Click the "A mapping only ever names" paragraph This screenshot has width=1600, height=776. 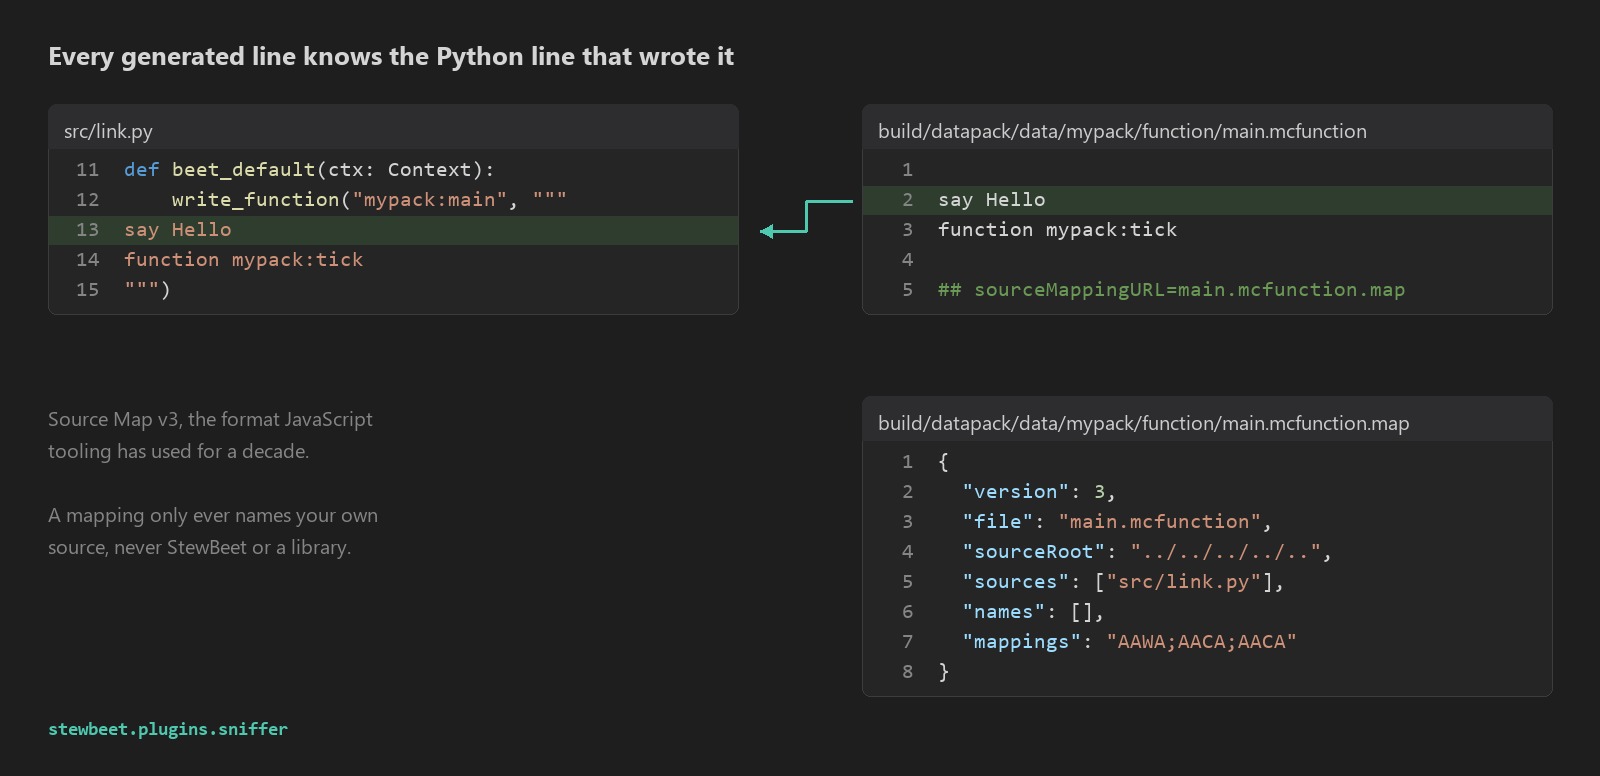pyautogui.click(x=213, y=531)
